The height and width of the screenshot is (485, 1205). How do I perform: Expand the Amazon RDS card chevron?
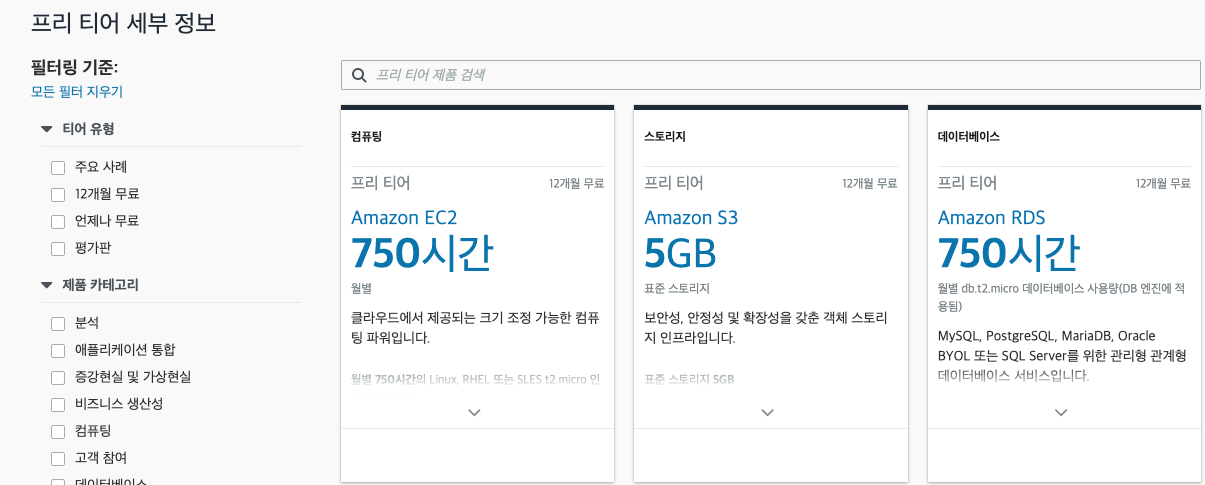click(x=1061, y=412)
